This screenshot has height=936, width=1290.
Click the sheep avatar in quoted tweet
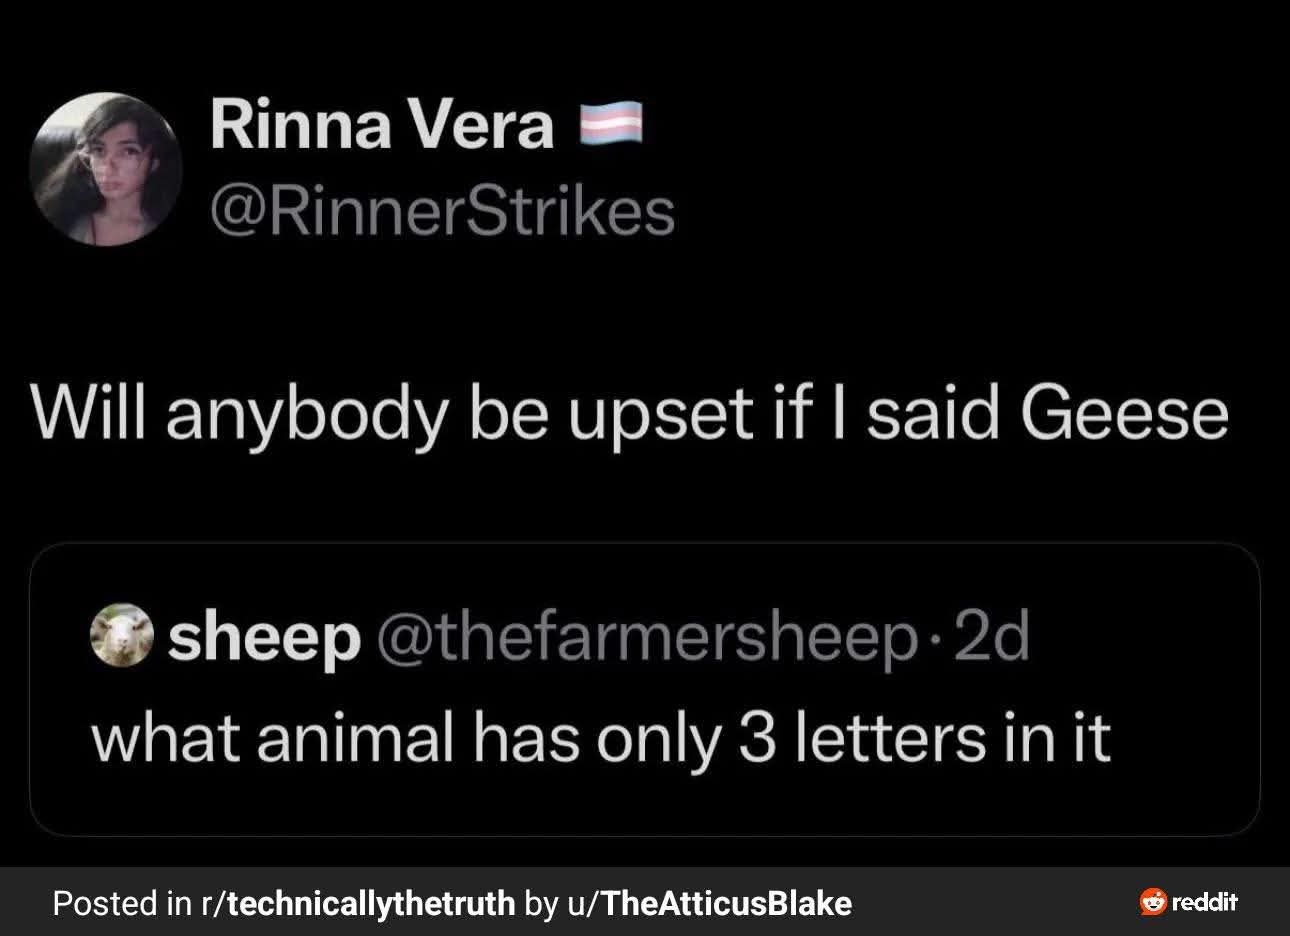pos(122,636)
